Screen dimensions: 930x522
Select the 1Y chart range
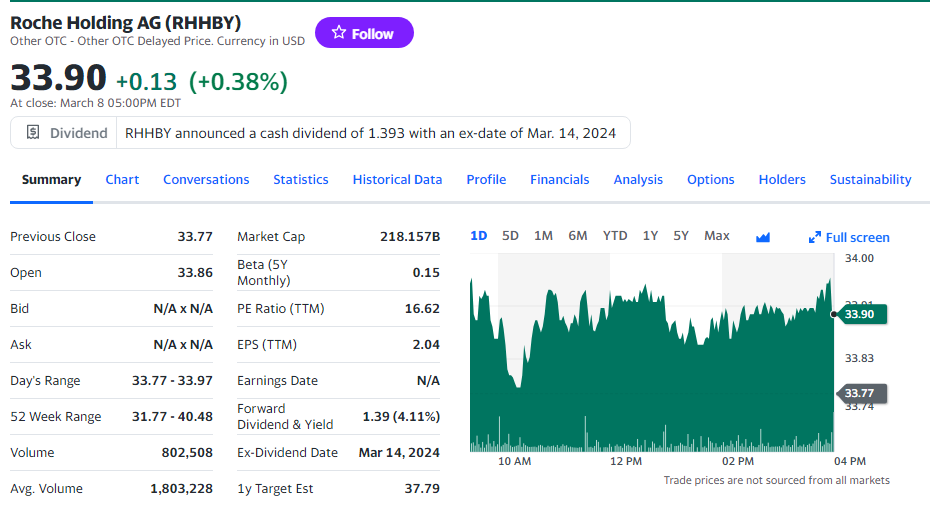[x=650, y=236]
